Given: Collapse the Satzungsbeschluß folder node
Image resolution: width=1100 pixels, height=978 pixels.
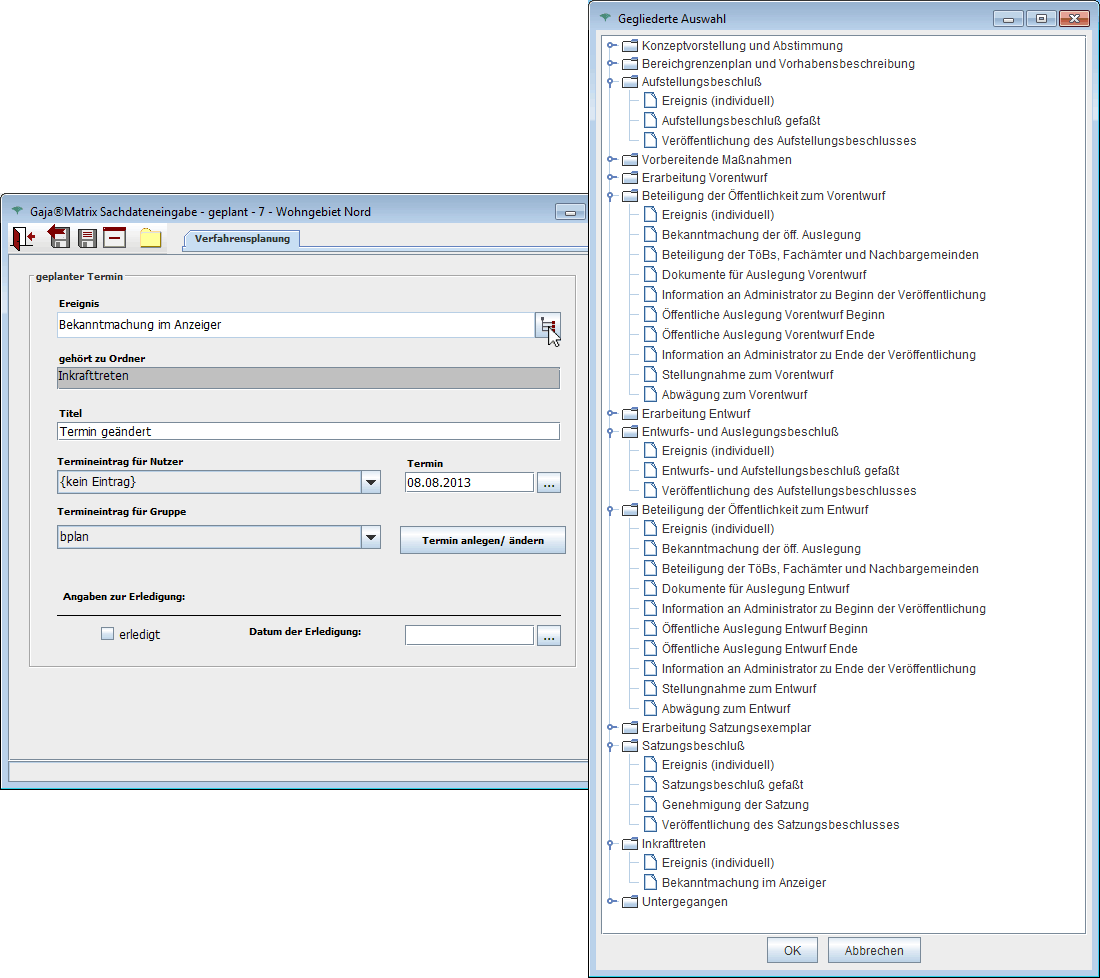Looking at the screenshot, I should [610, 746].
